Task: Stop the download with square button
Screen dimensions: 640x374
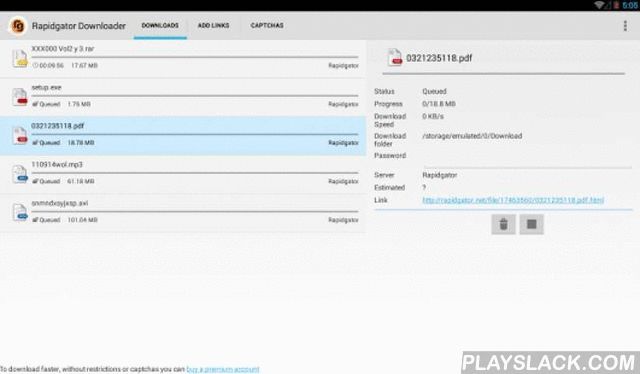Action: [x=531, y=224]
